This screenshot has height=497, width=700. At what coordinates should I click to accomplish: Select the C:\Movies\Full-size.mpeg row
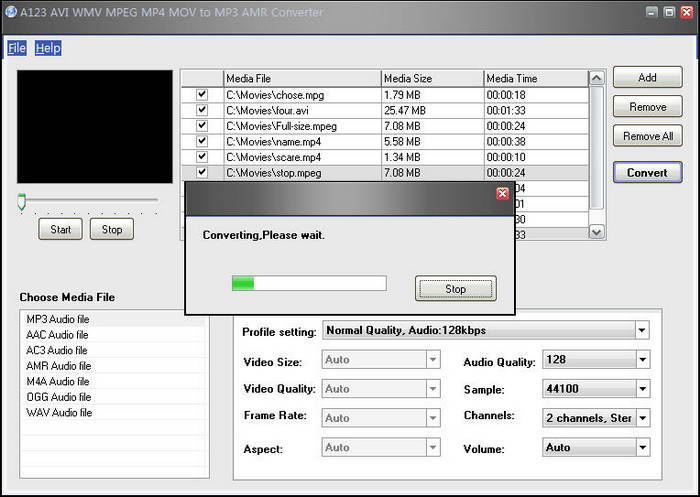pyautogui.click(x=385, y=126)
